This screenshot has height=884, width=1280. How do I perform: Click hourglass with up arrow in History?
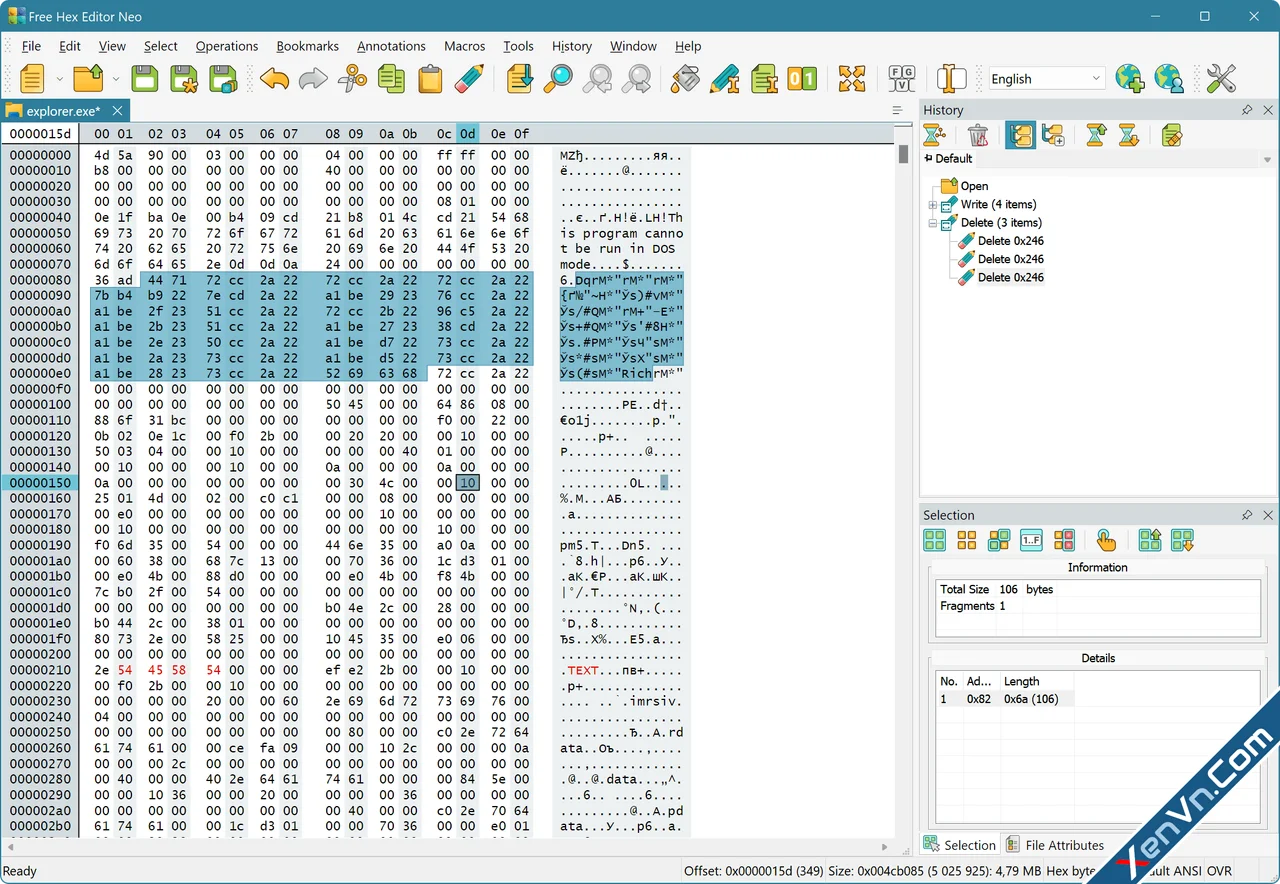[1096, 135]
